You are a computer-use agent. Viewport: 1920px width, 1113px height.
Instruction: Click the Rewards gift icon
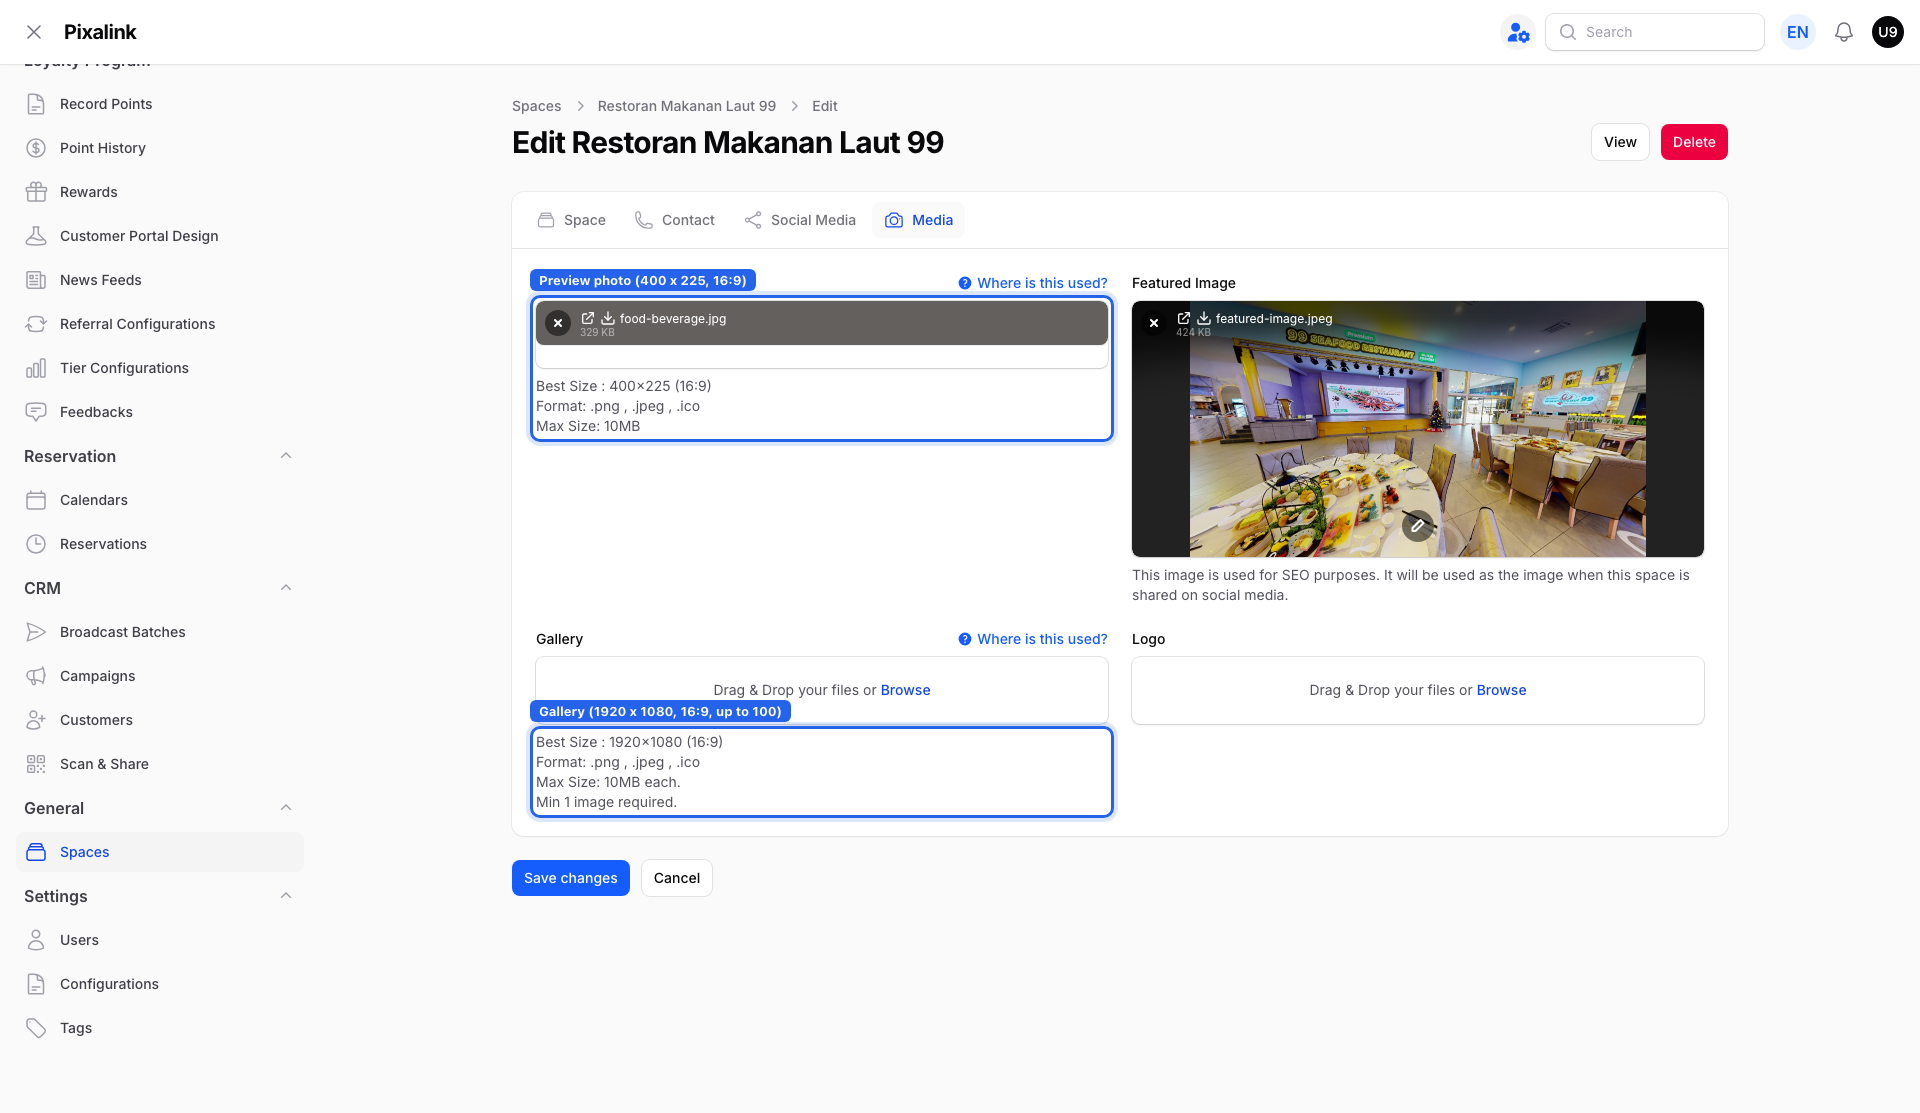36,192
